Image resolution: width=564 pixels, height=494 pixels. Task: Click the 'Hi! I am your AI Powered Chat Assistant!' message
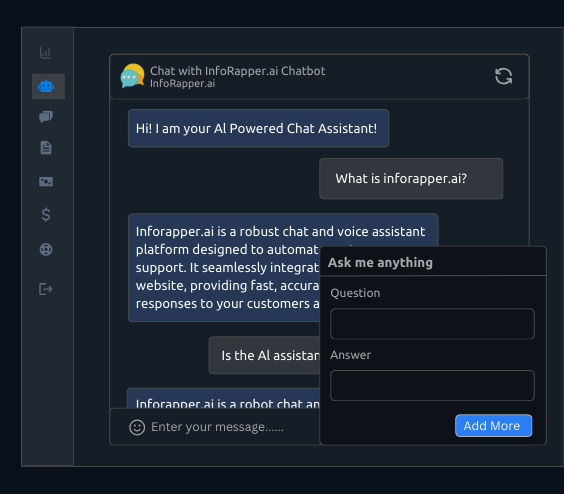258,128
